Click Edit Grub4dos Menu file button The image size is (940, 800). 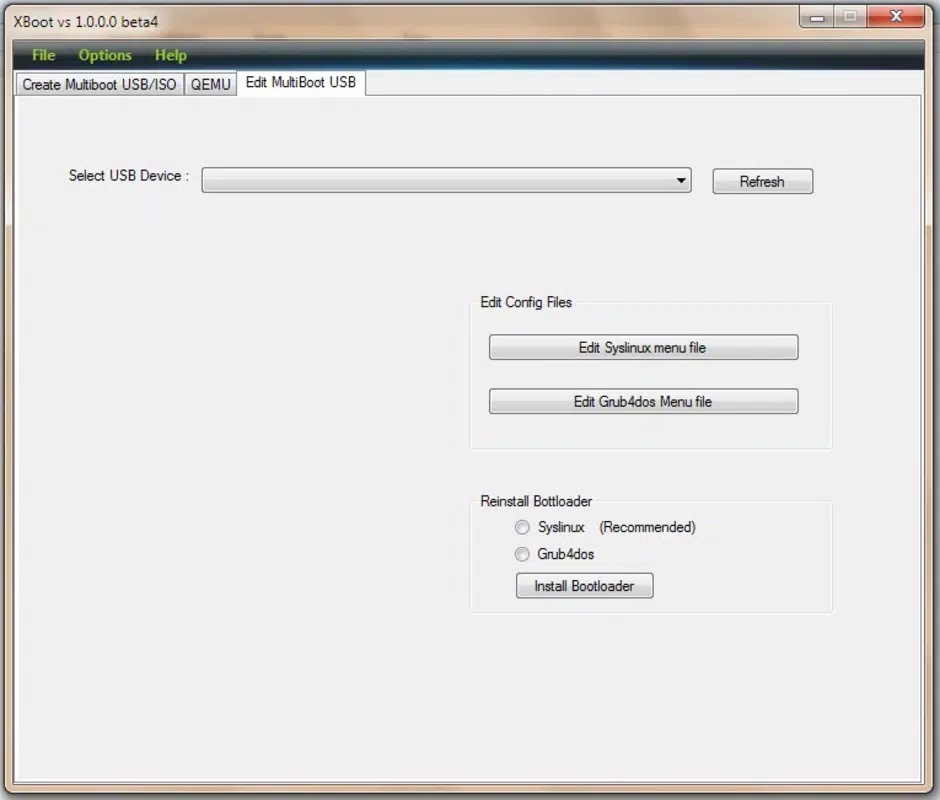click(643, 401)
